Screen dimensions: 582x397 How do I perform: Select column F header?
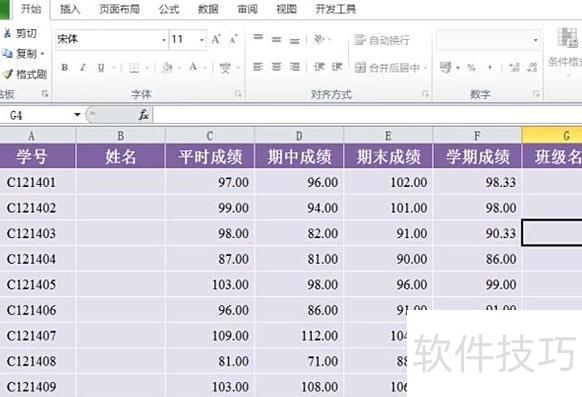pyautogui.click(x=477, y=136)
